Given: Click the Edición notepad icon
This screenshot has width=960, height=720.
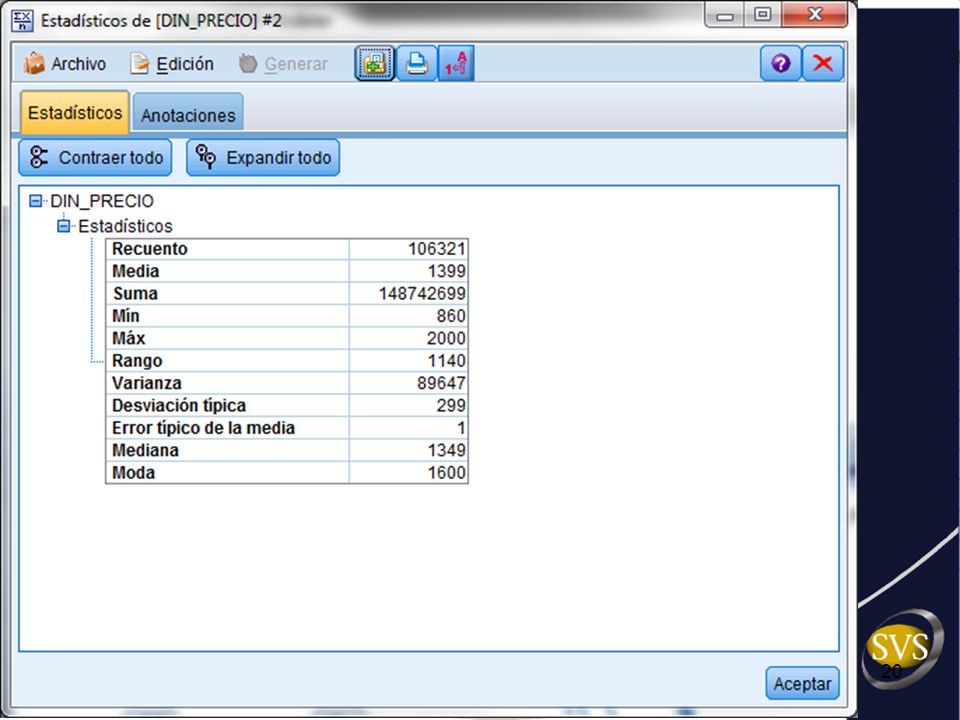Looking at the screenshot, I should point(140,64).
